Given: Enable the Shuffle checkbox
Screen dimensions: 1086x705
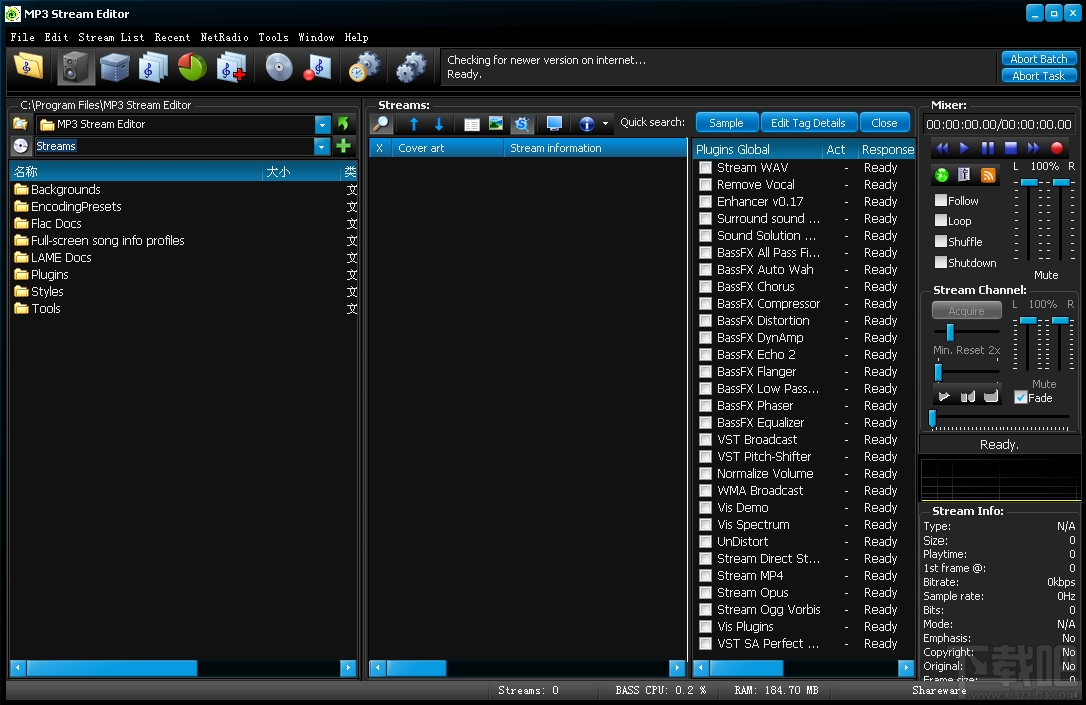Looking at the screenshot, I should pos(941,241).
